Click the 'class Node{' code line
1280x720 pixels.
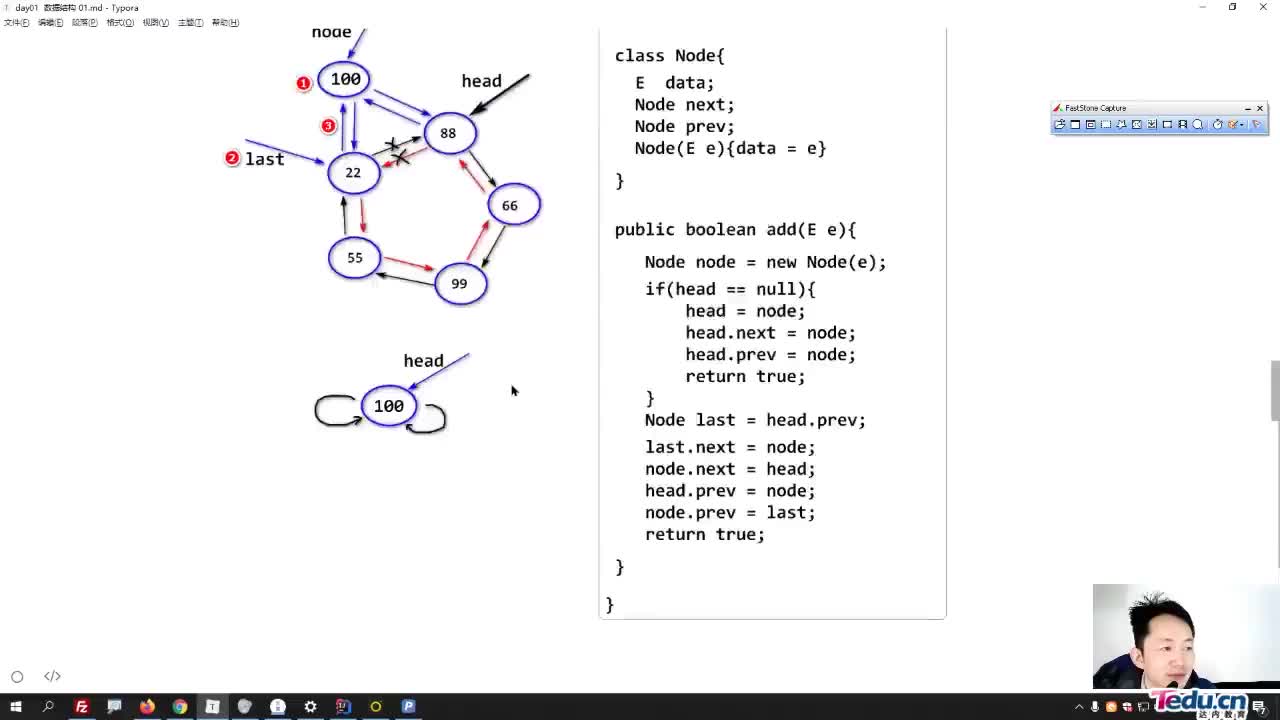pyautogui.click(x=669, y=56)
